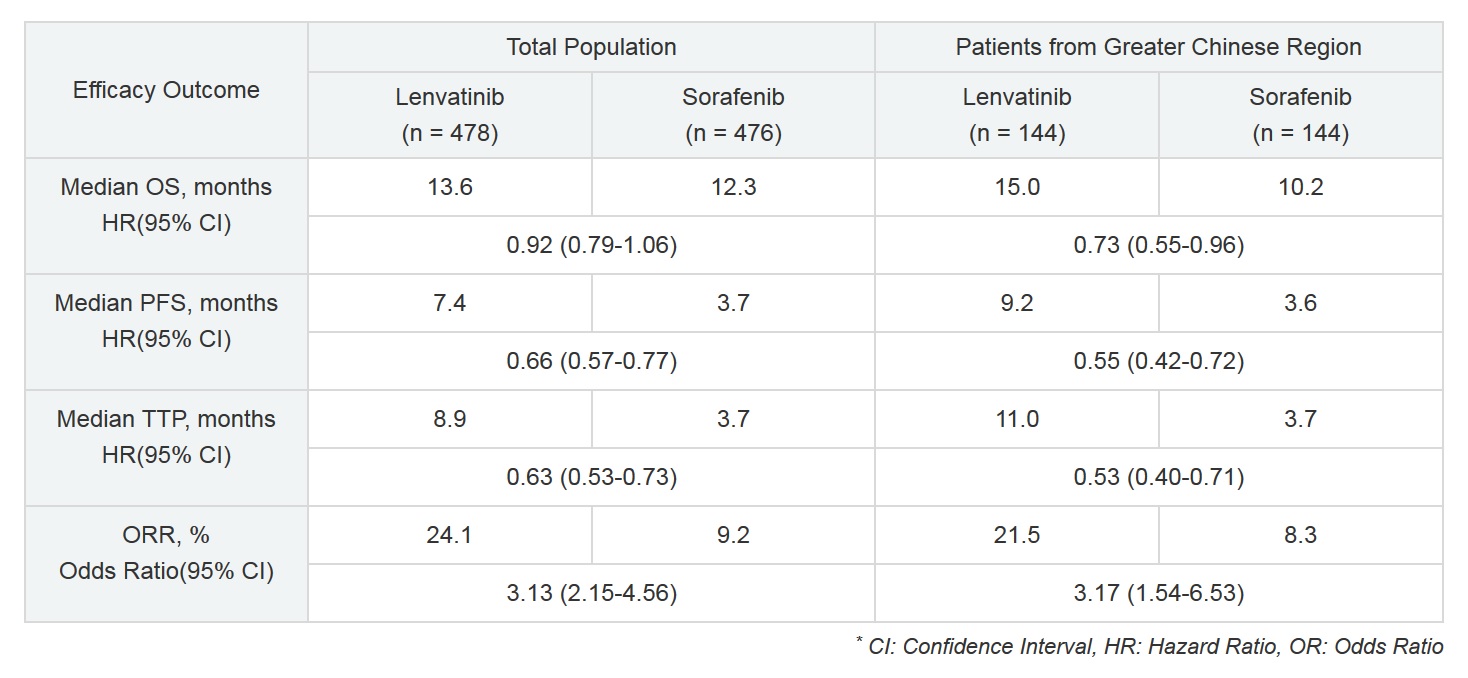This screenshot has width=1468, height=678.
Task: Select the ORR, % Odds Ratio row label
Action: 166,553
